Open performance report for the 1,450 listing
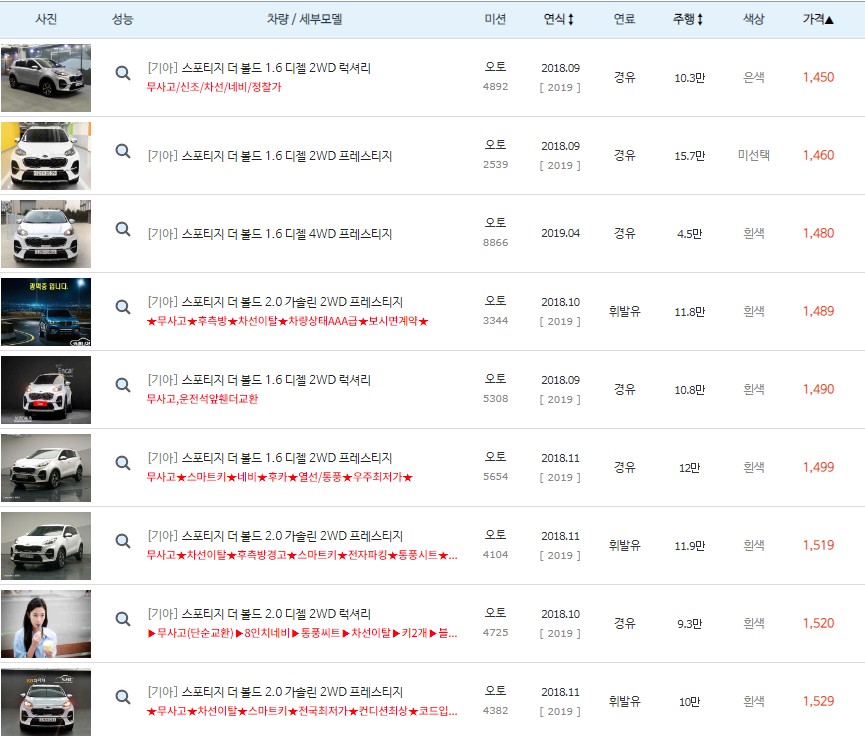This screenshot has width=865, height=740. tap(122, 73)
